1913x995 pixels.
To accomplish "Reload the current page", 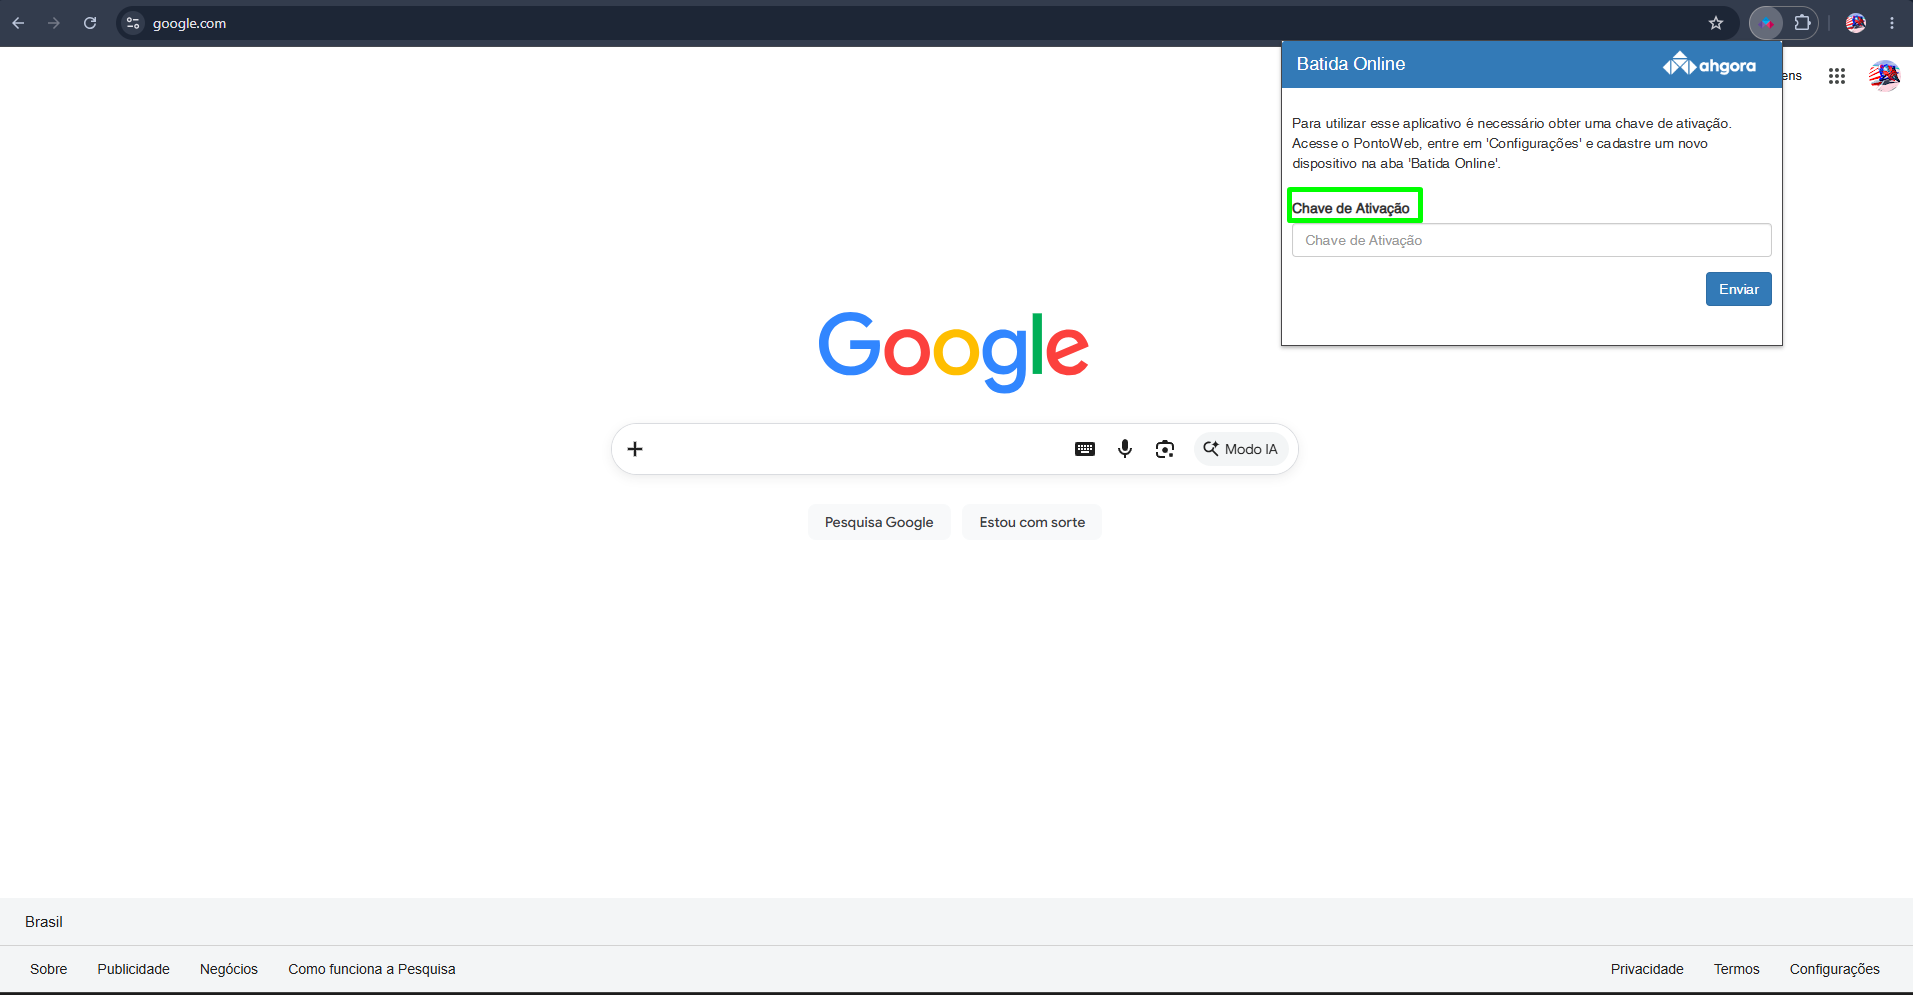I will 90,23.
